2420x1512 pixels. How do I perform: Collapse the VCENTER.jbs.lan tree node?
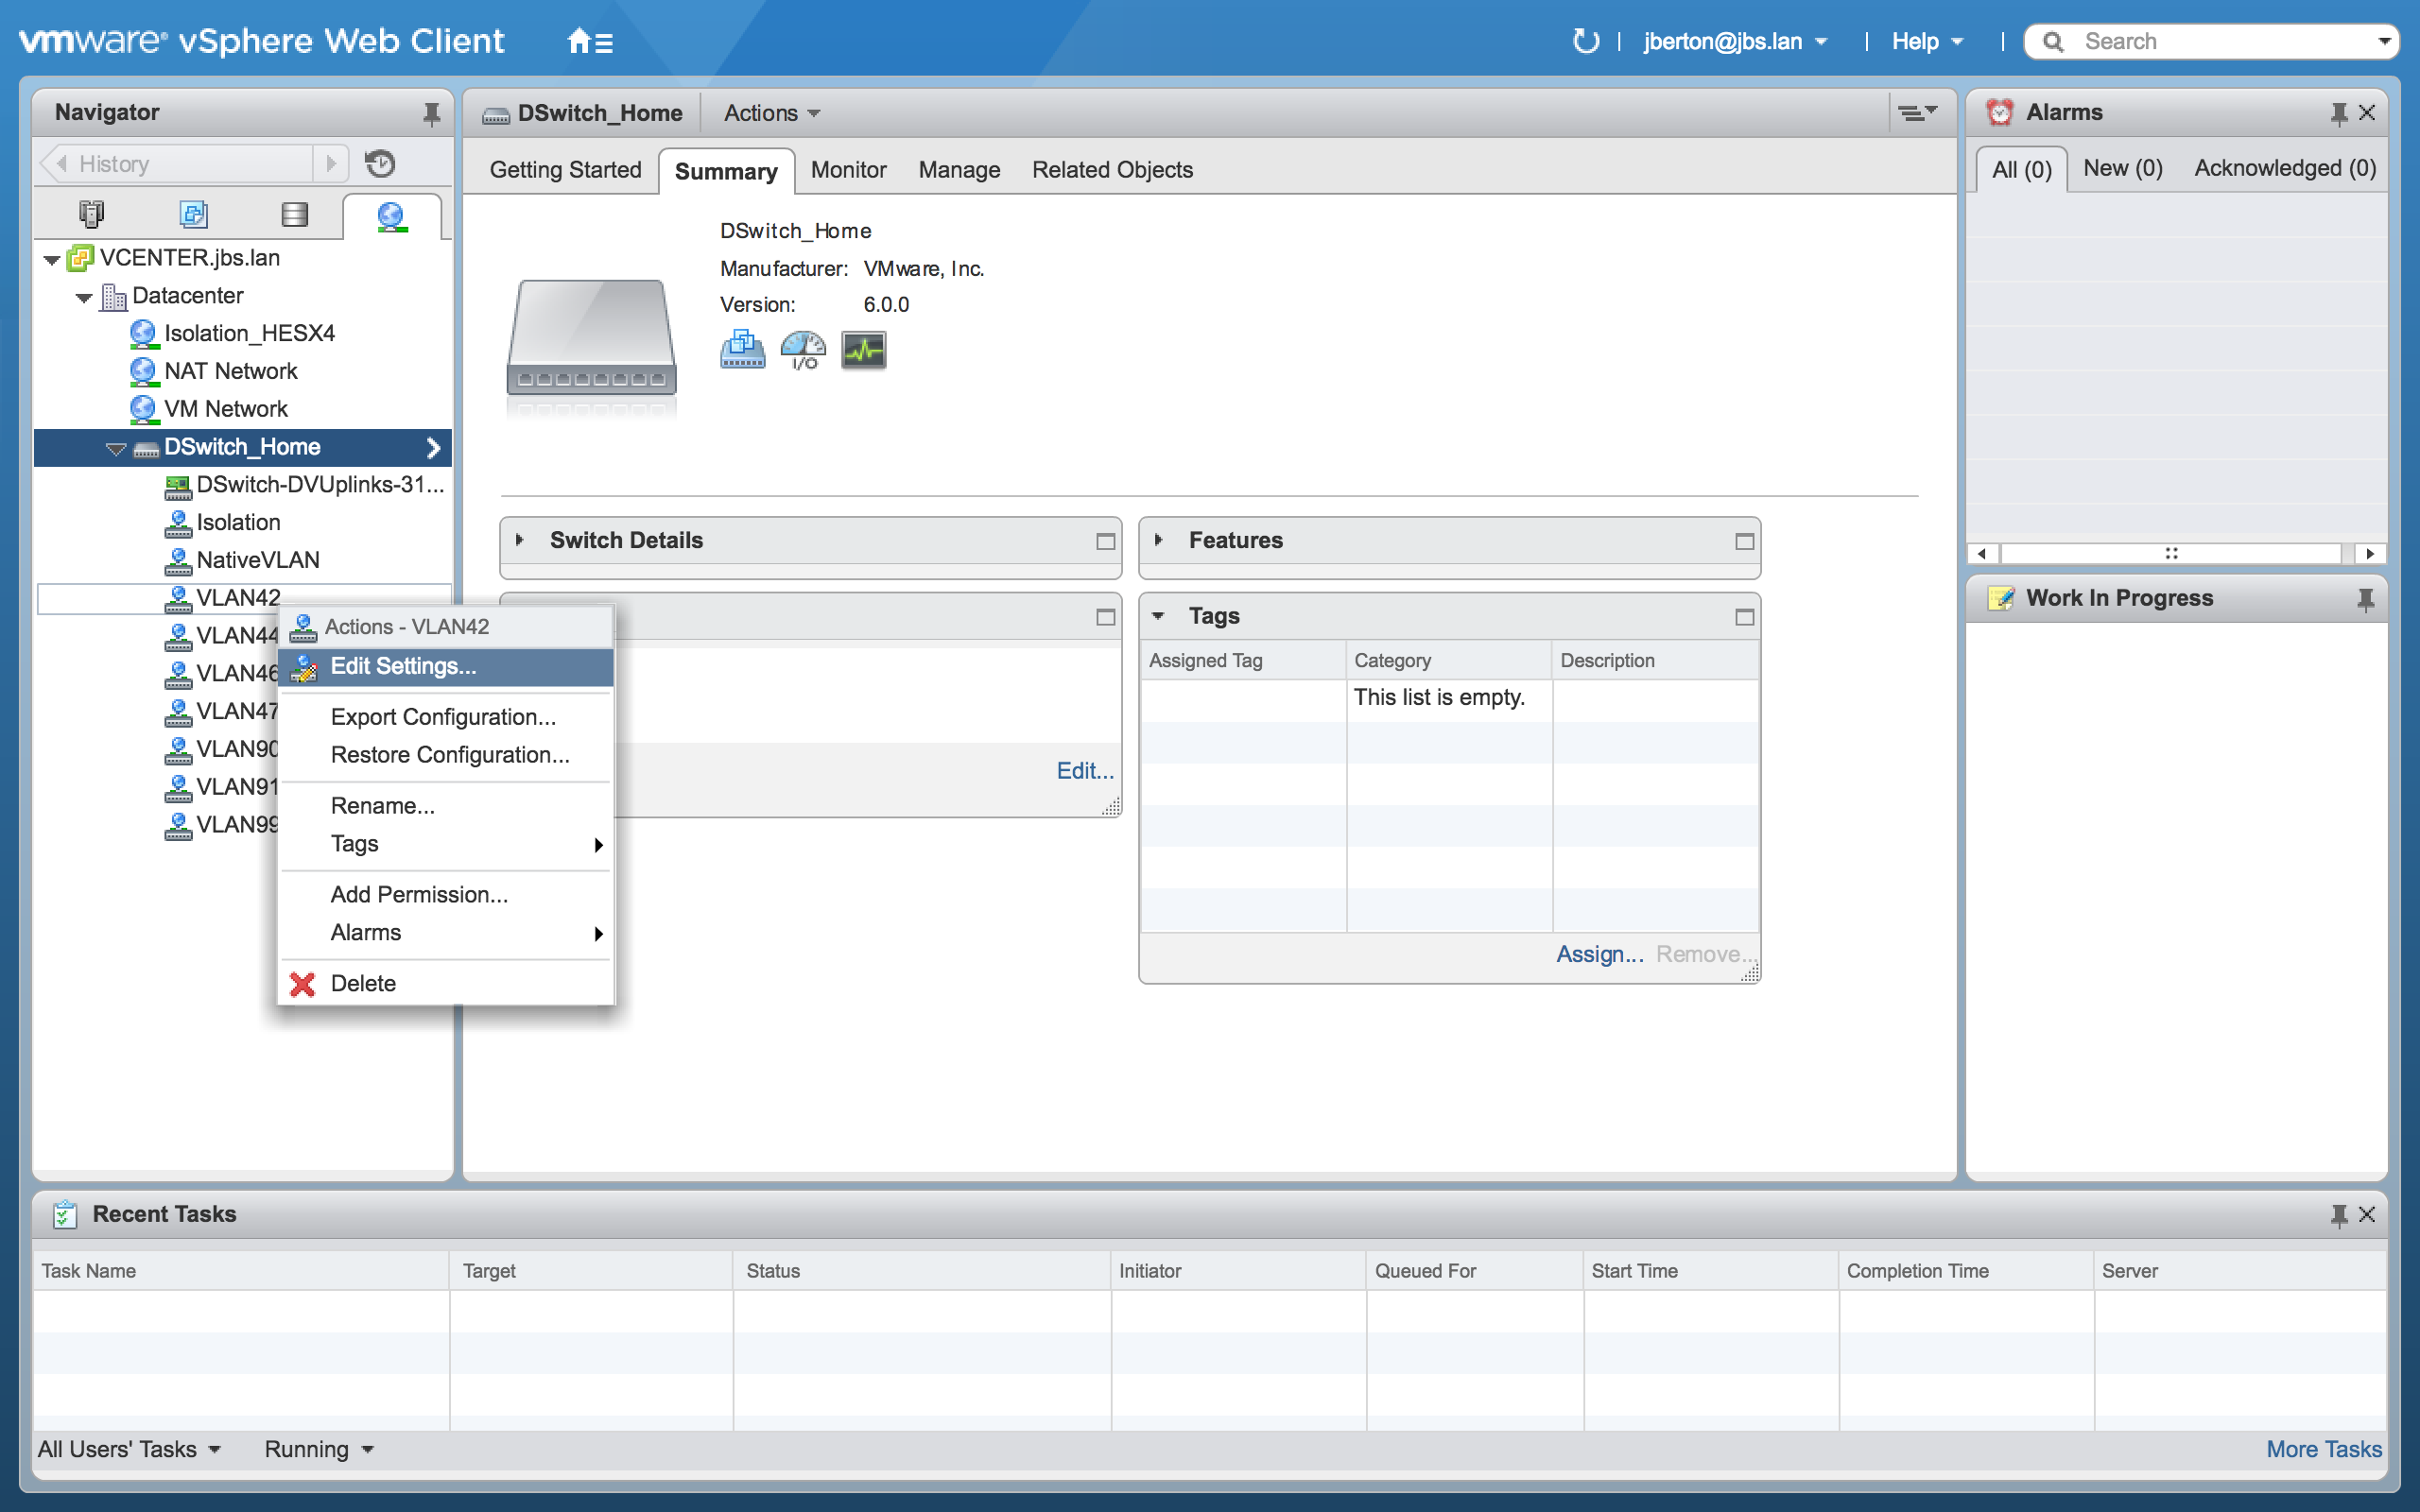click(52, 259)
